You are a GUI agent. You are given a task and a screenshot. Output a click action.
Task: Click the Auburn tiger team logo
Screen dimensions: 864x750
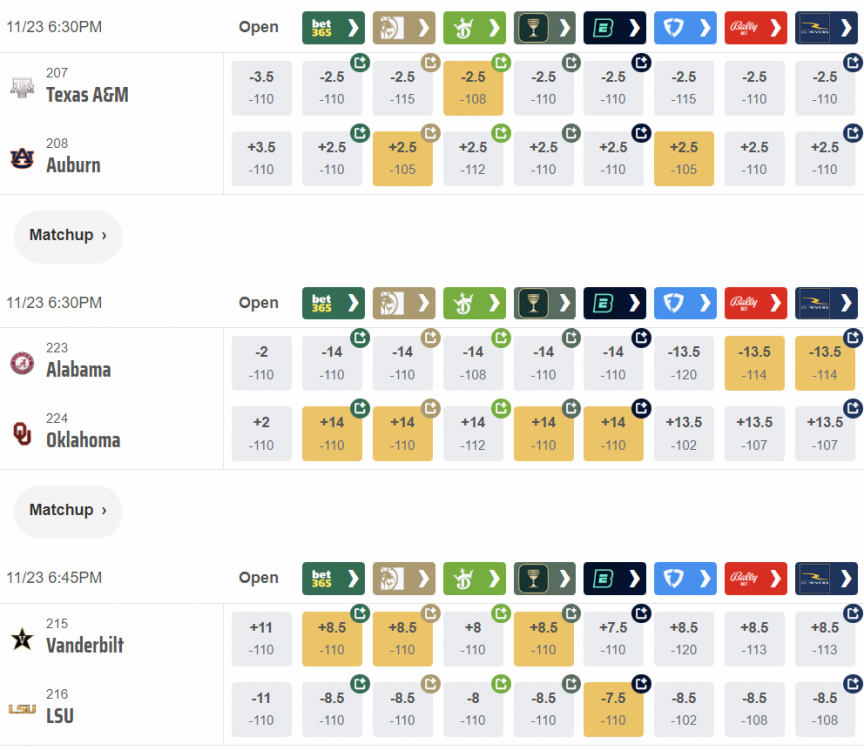click(22, 158)
